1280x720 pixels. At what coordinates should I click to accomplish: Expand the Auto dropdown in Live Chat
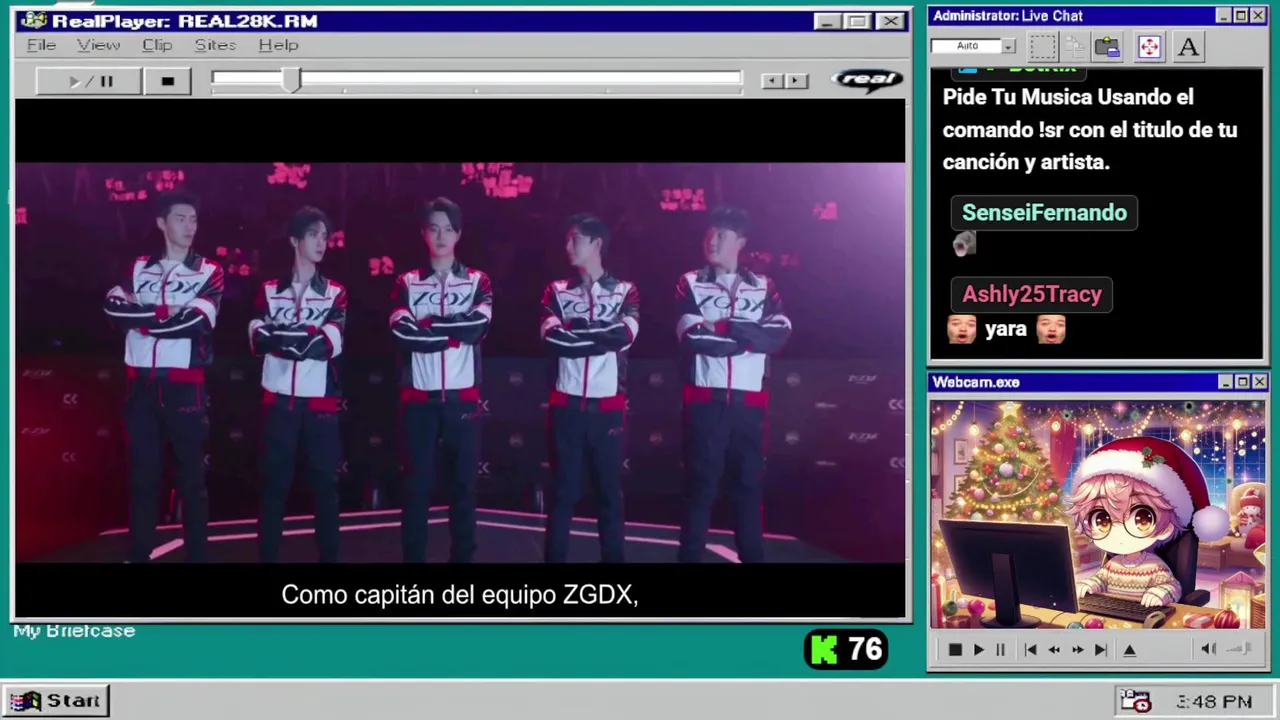pyautogui.click(x=1008, y=46)
